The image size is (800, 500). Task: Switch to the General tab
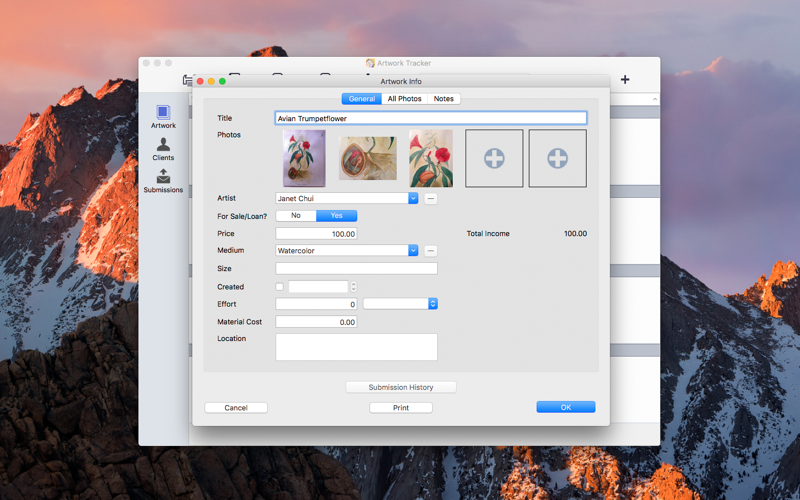(362, 98)
